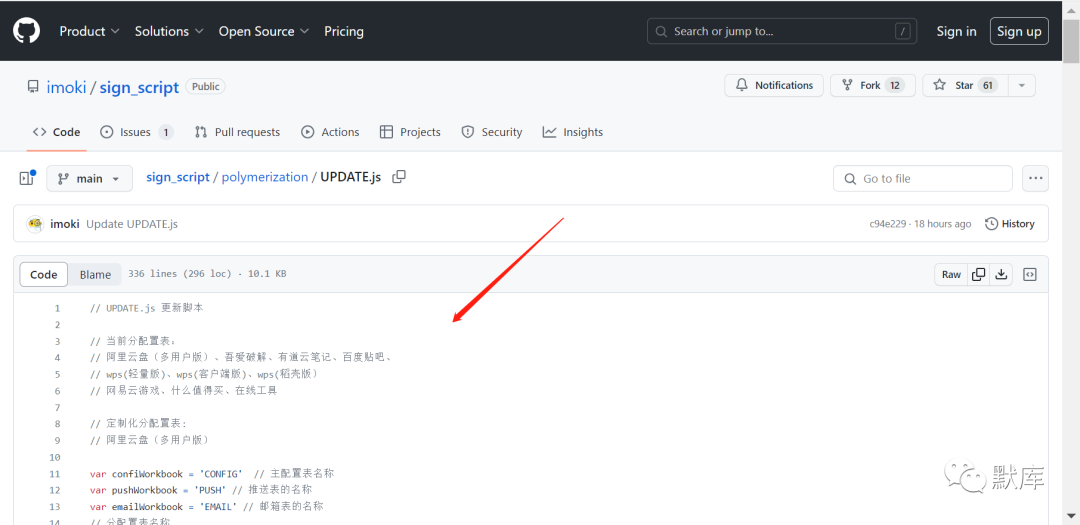The height and width of the screenshot is (525, 1080).
Task: Go to polymerization folder breadcrumb
Action: [264, 177]
